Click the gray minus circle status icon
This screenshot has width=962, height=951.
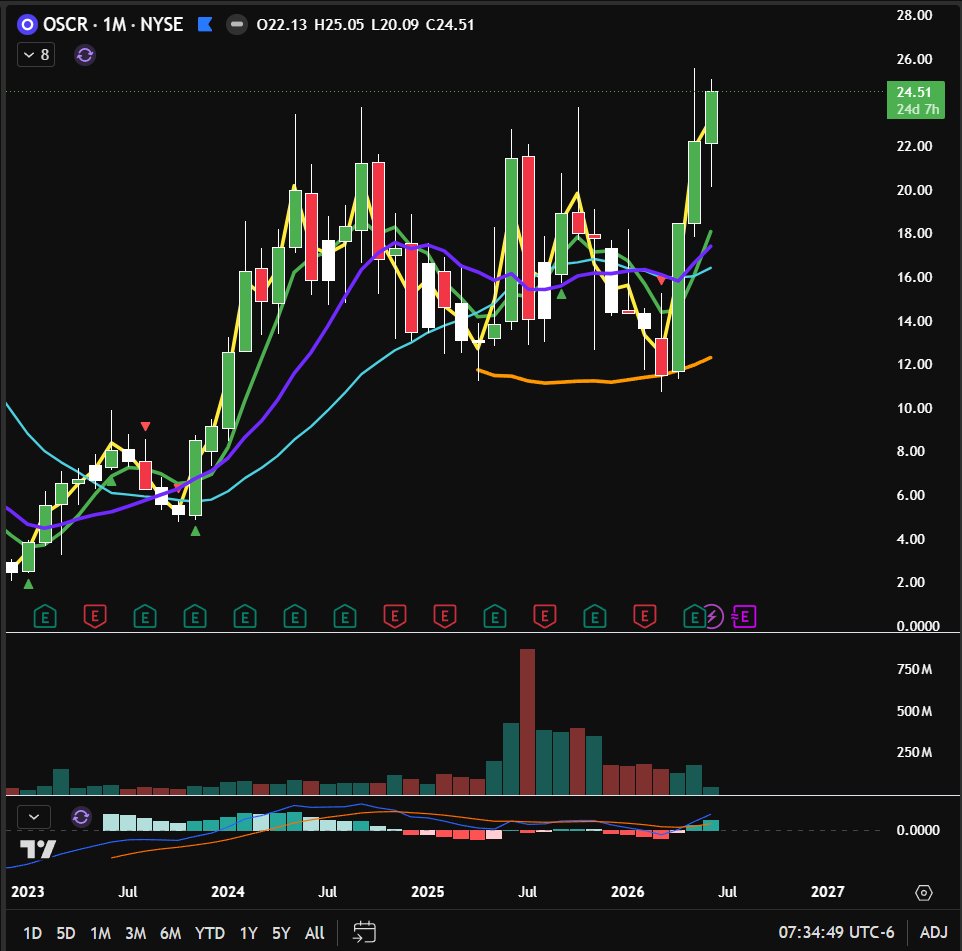(237, 25)
